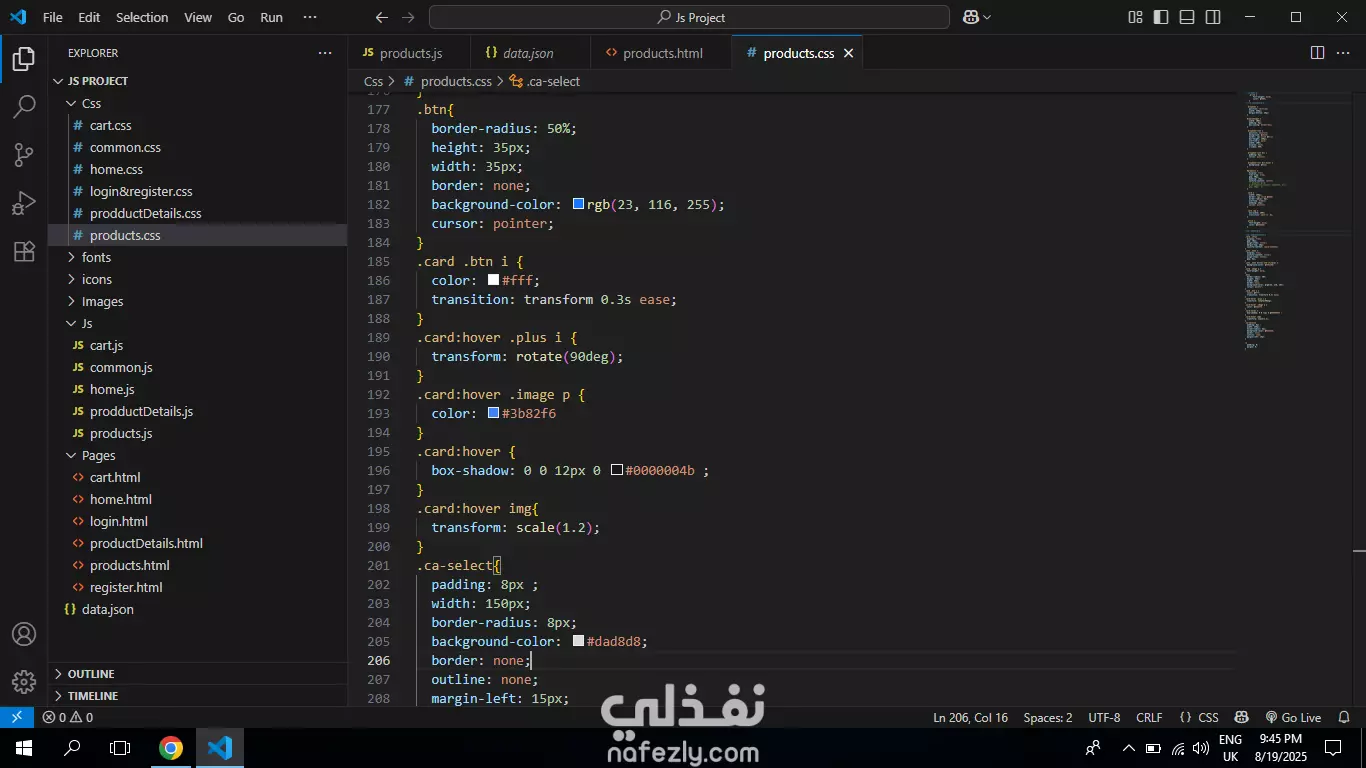Viewport: 1366px width, 768px height.
Task: Open Windows taskbar search
Action: pyautogui.click(x=72, y=748)
